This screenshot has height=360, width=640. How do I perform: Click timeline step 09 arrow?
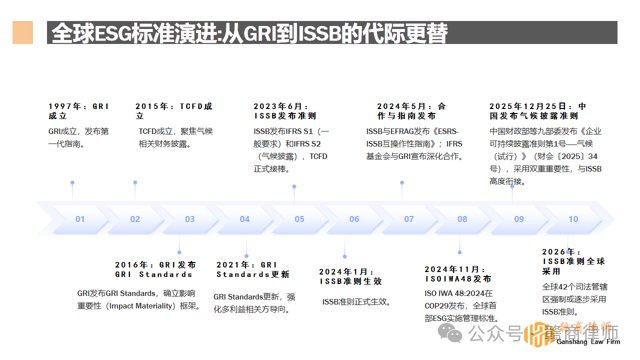519,219
